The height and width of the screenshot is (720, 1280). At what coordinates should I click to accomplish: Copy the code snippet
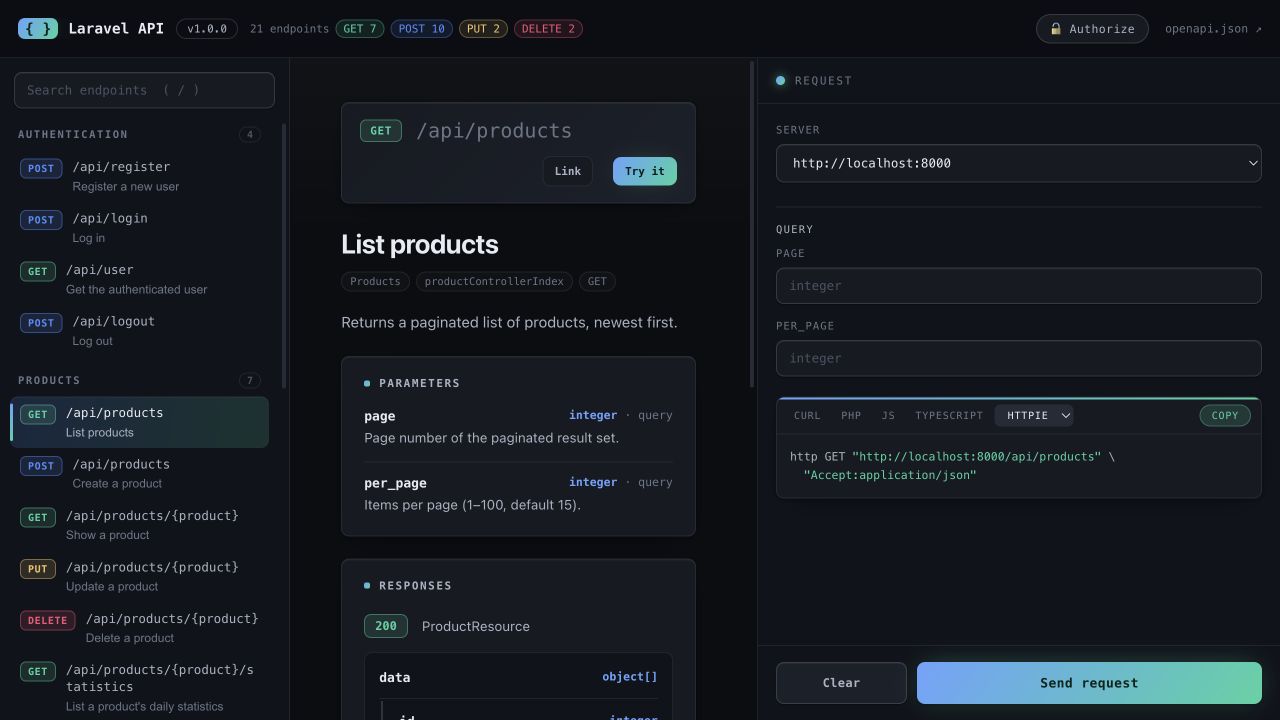click(1225, 415)
